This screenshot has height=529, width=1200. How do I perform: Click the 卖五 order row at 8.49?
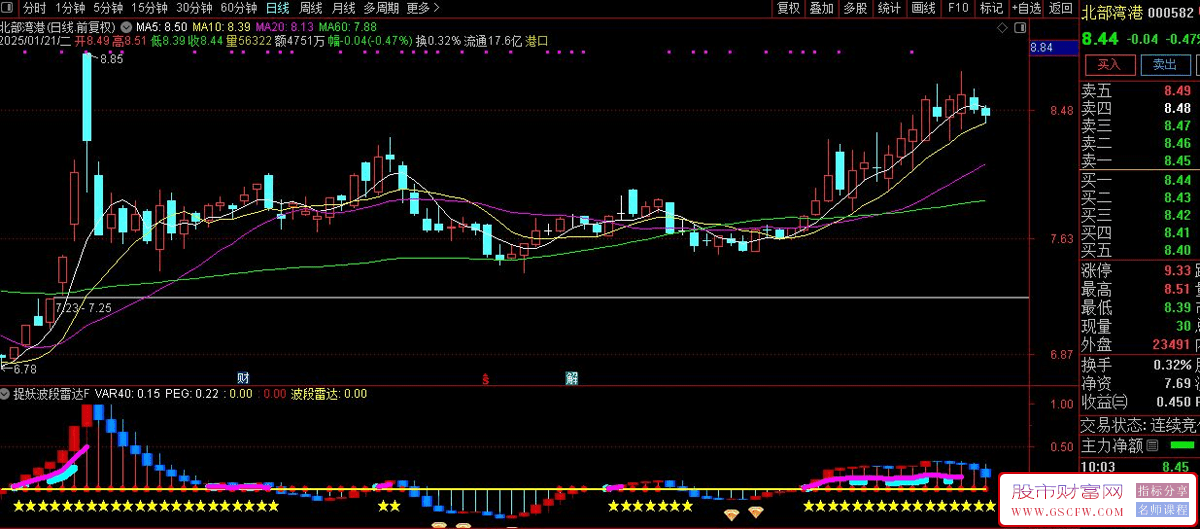click(1139, 90)
